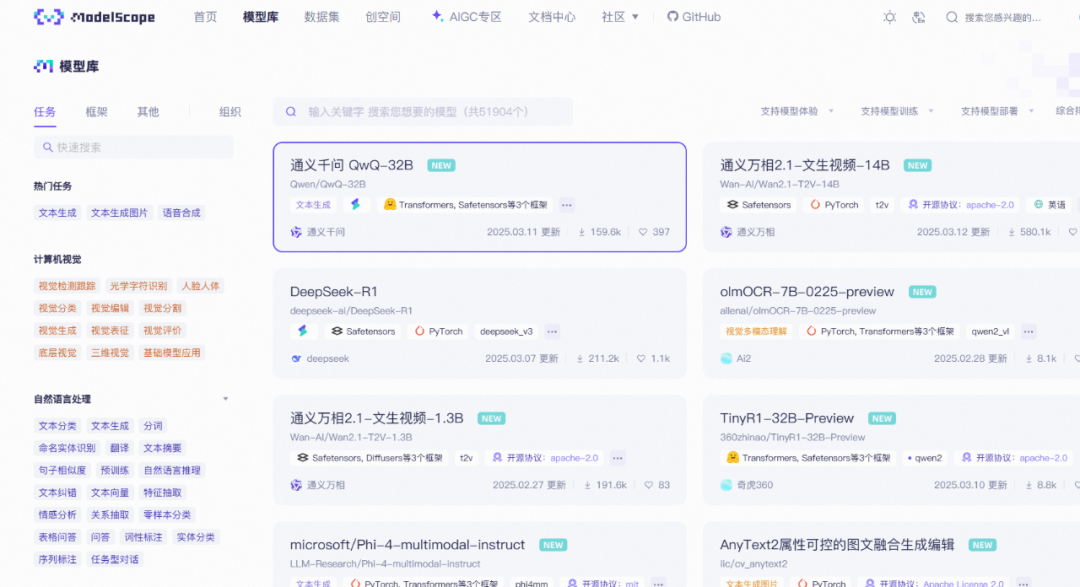Image resolution: width=1080 pixels, height=587 pixels.
Task: Filter by 视觉检测跟踪 tag
Action: coord(67,286)
